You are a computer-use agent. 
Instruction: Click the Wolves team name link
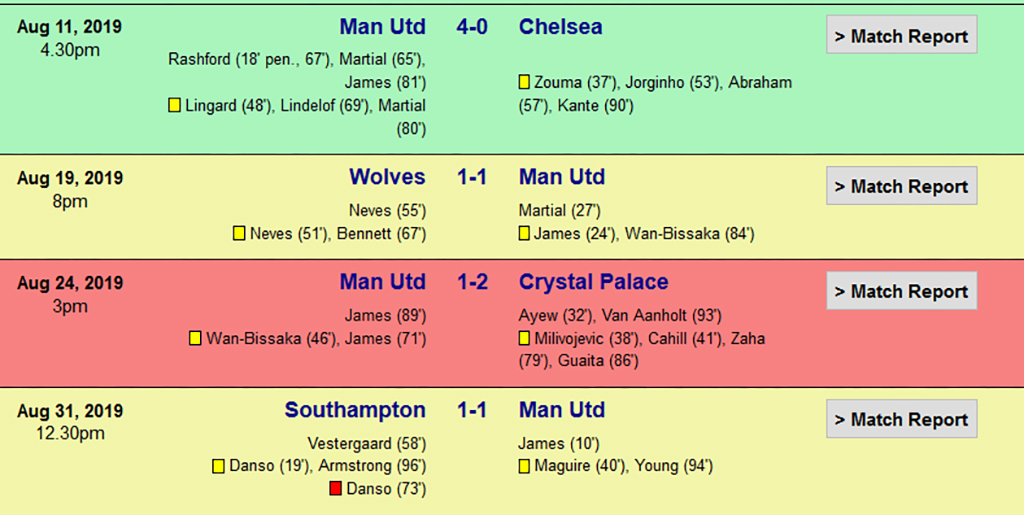click(387, 177)
